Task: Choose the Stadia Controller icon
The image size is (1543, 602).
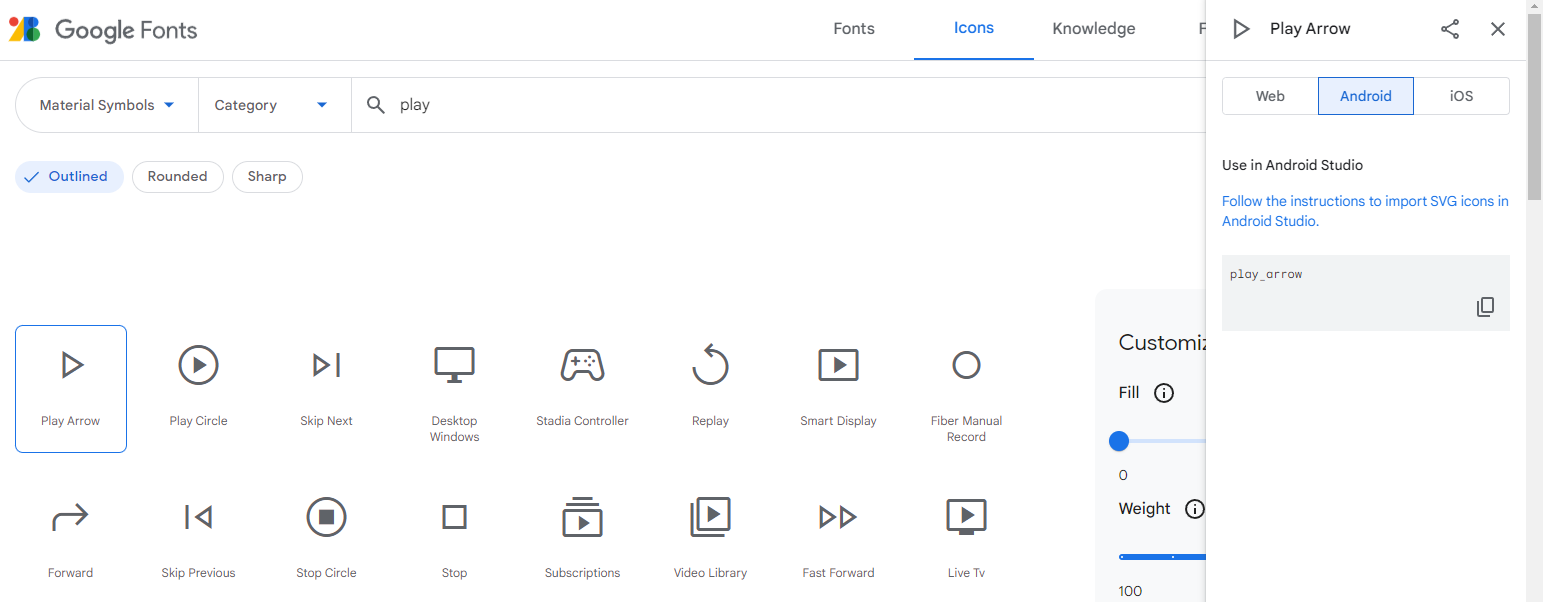Action: tap(582, 387)
